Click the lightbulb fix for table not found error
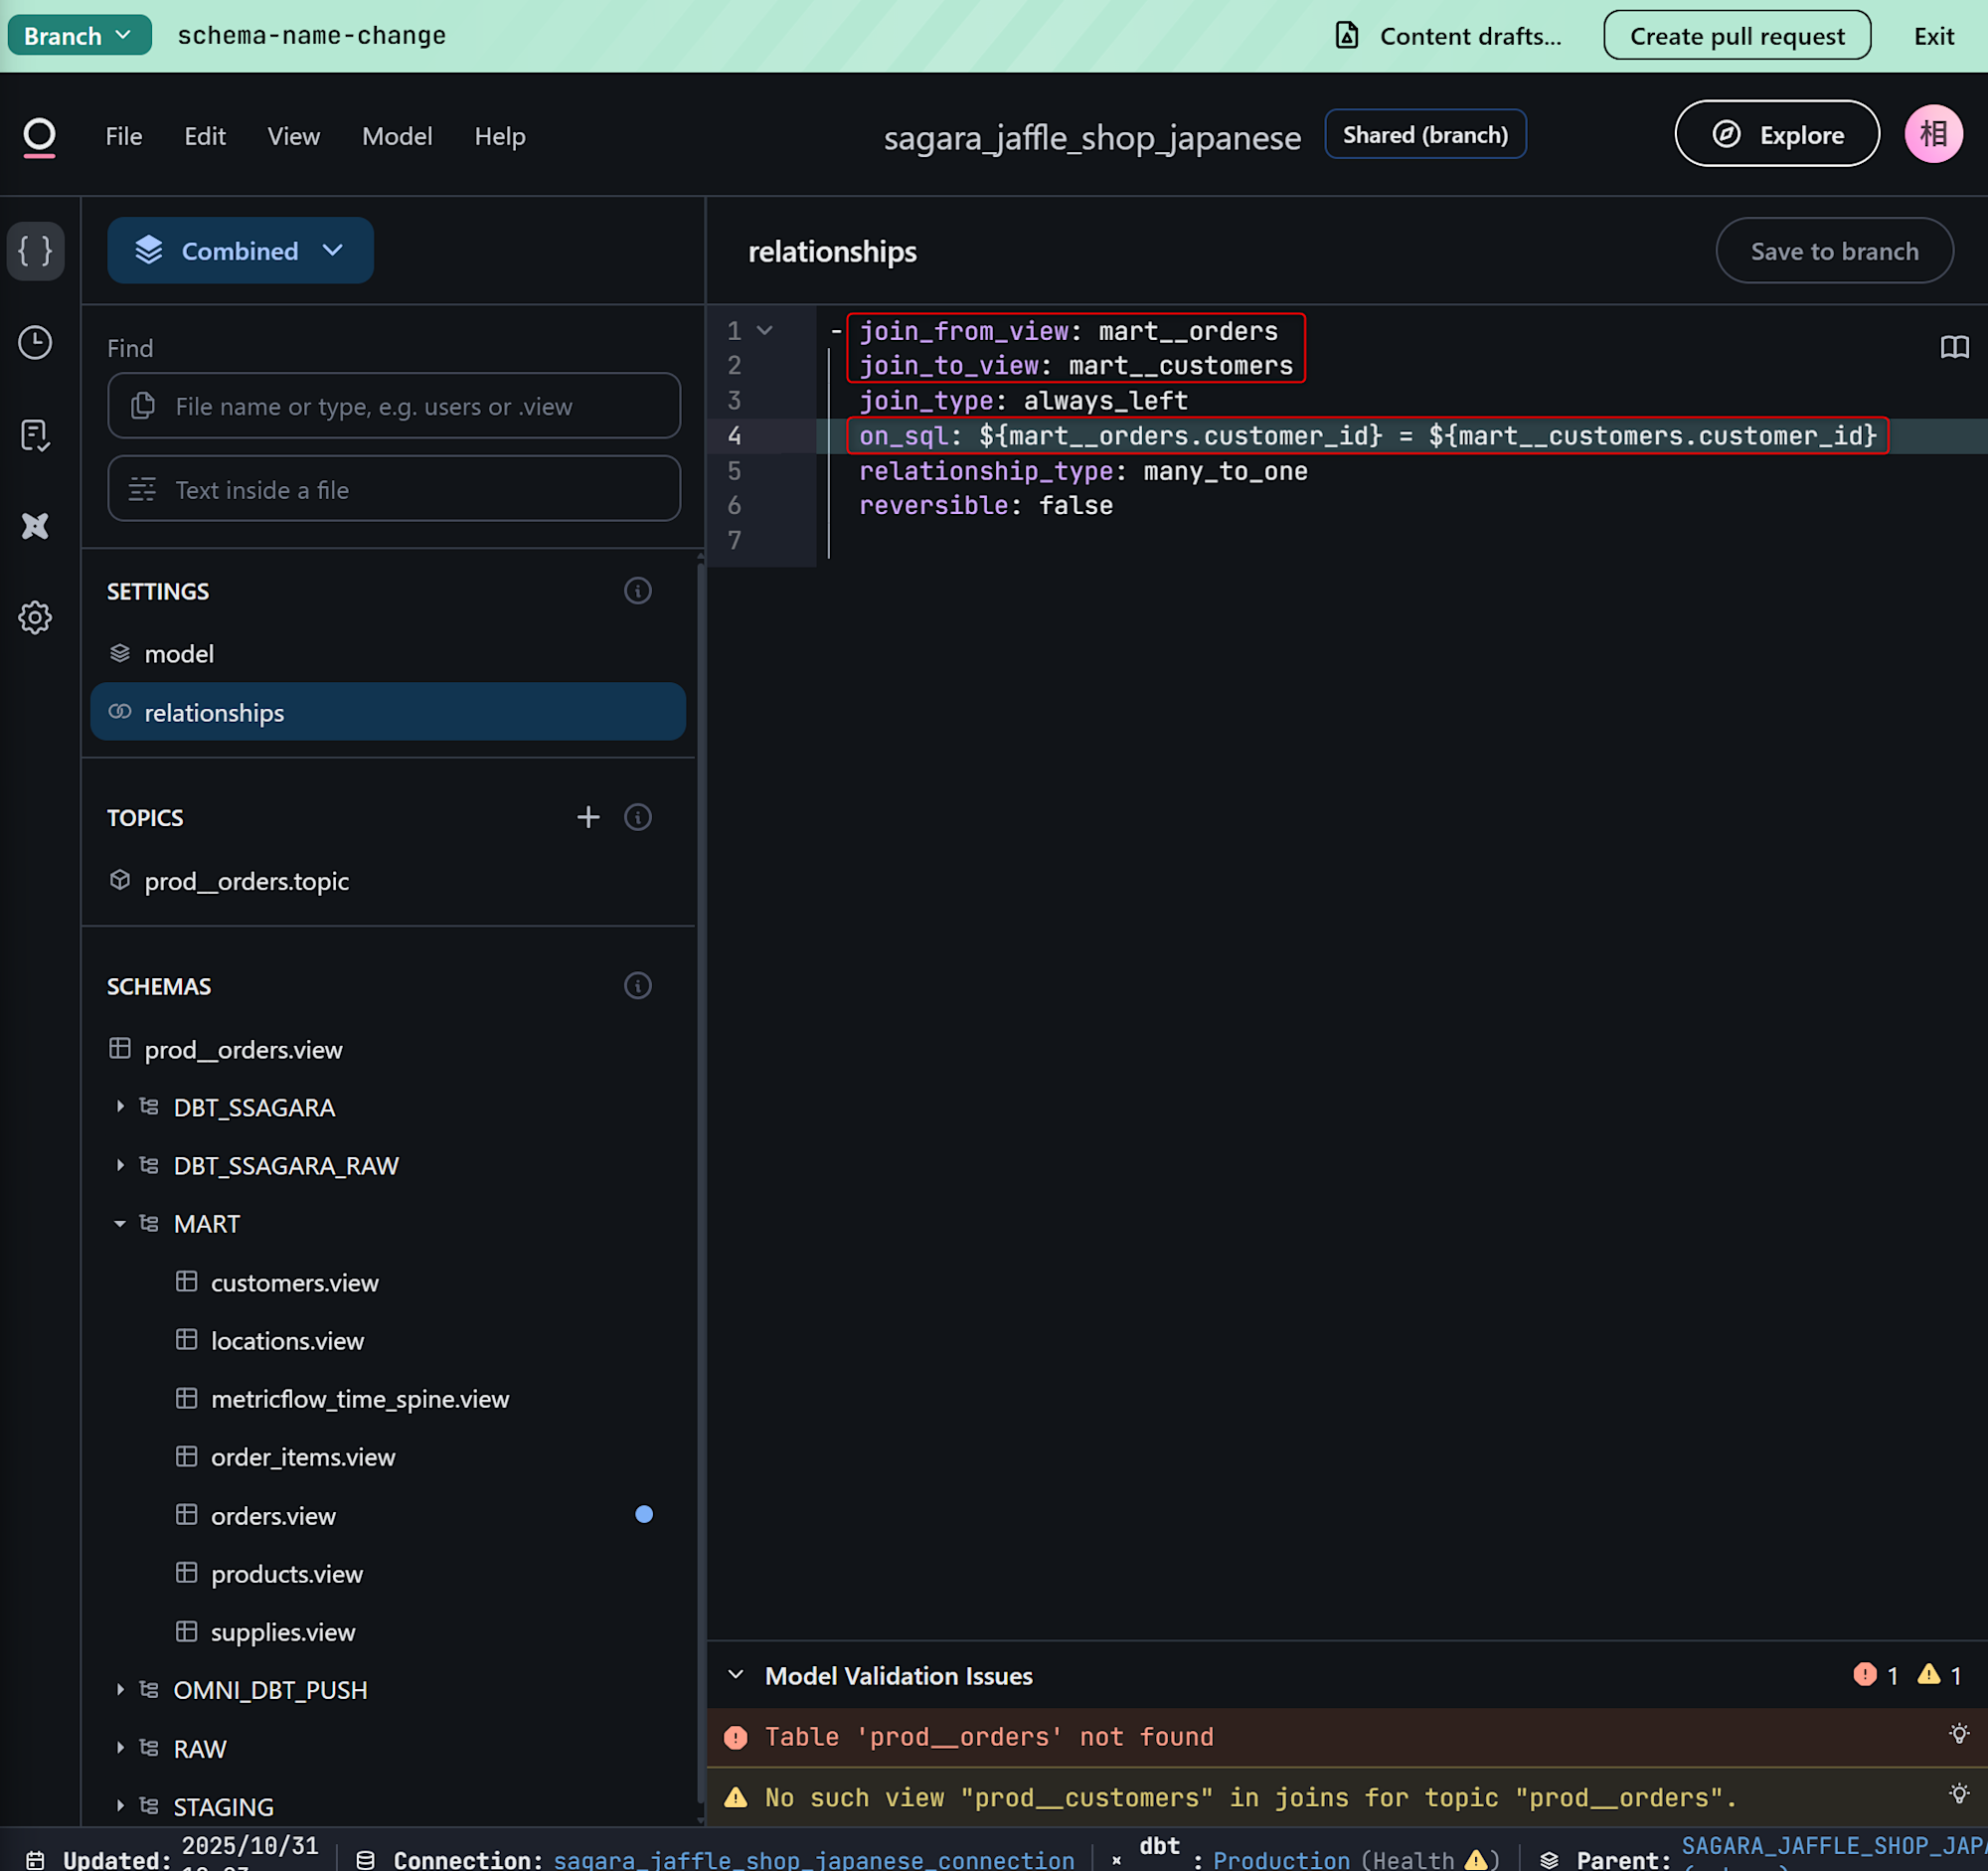1988x1871 pixels. 1959,1735
